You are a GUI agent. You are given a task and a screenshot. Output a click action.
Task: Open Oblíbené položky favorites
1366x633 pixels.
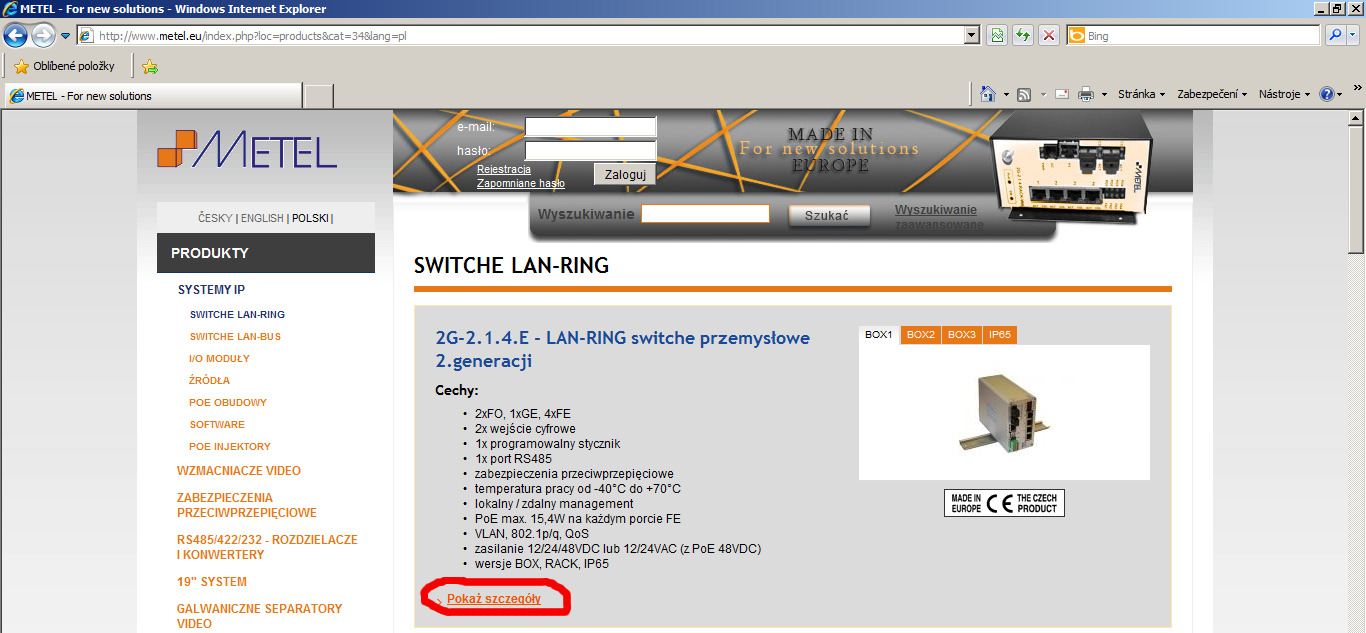pyautogui.click(x=64, y=67)
